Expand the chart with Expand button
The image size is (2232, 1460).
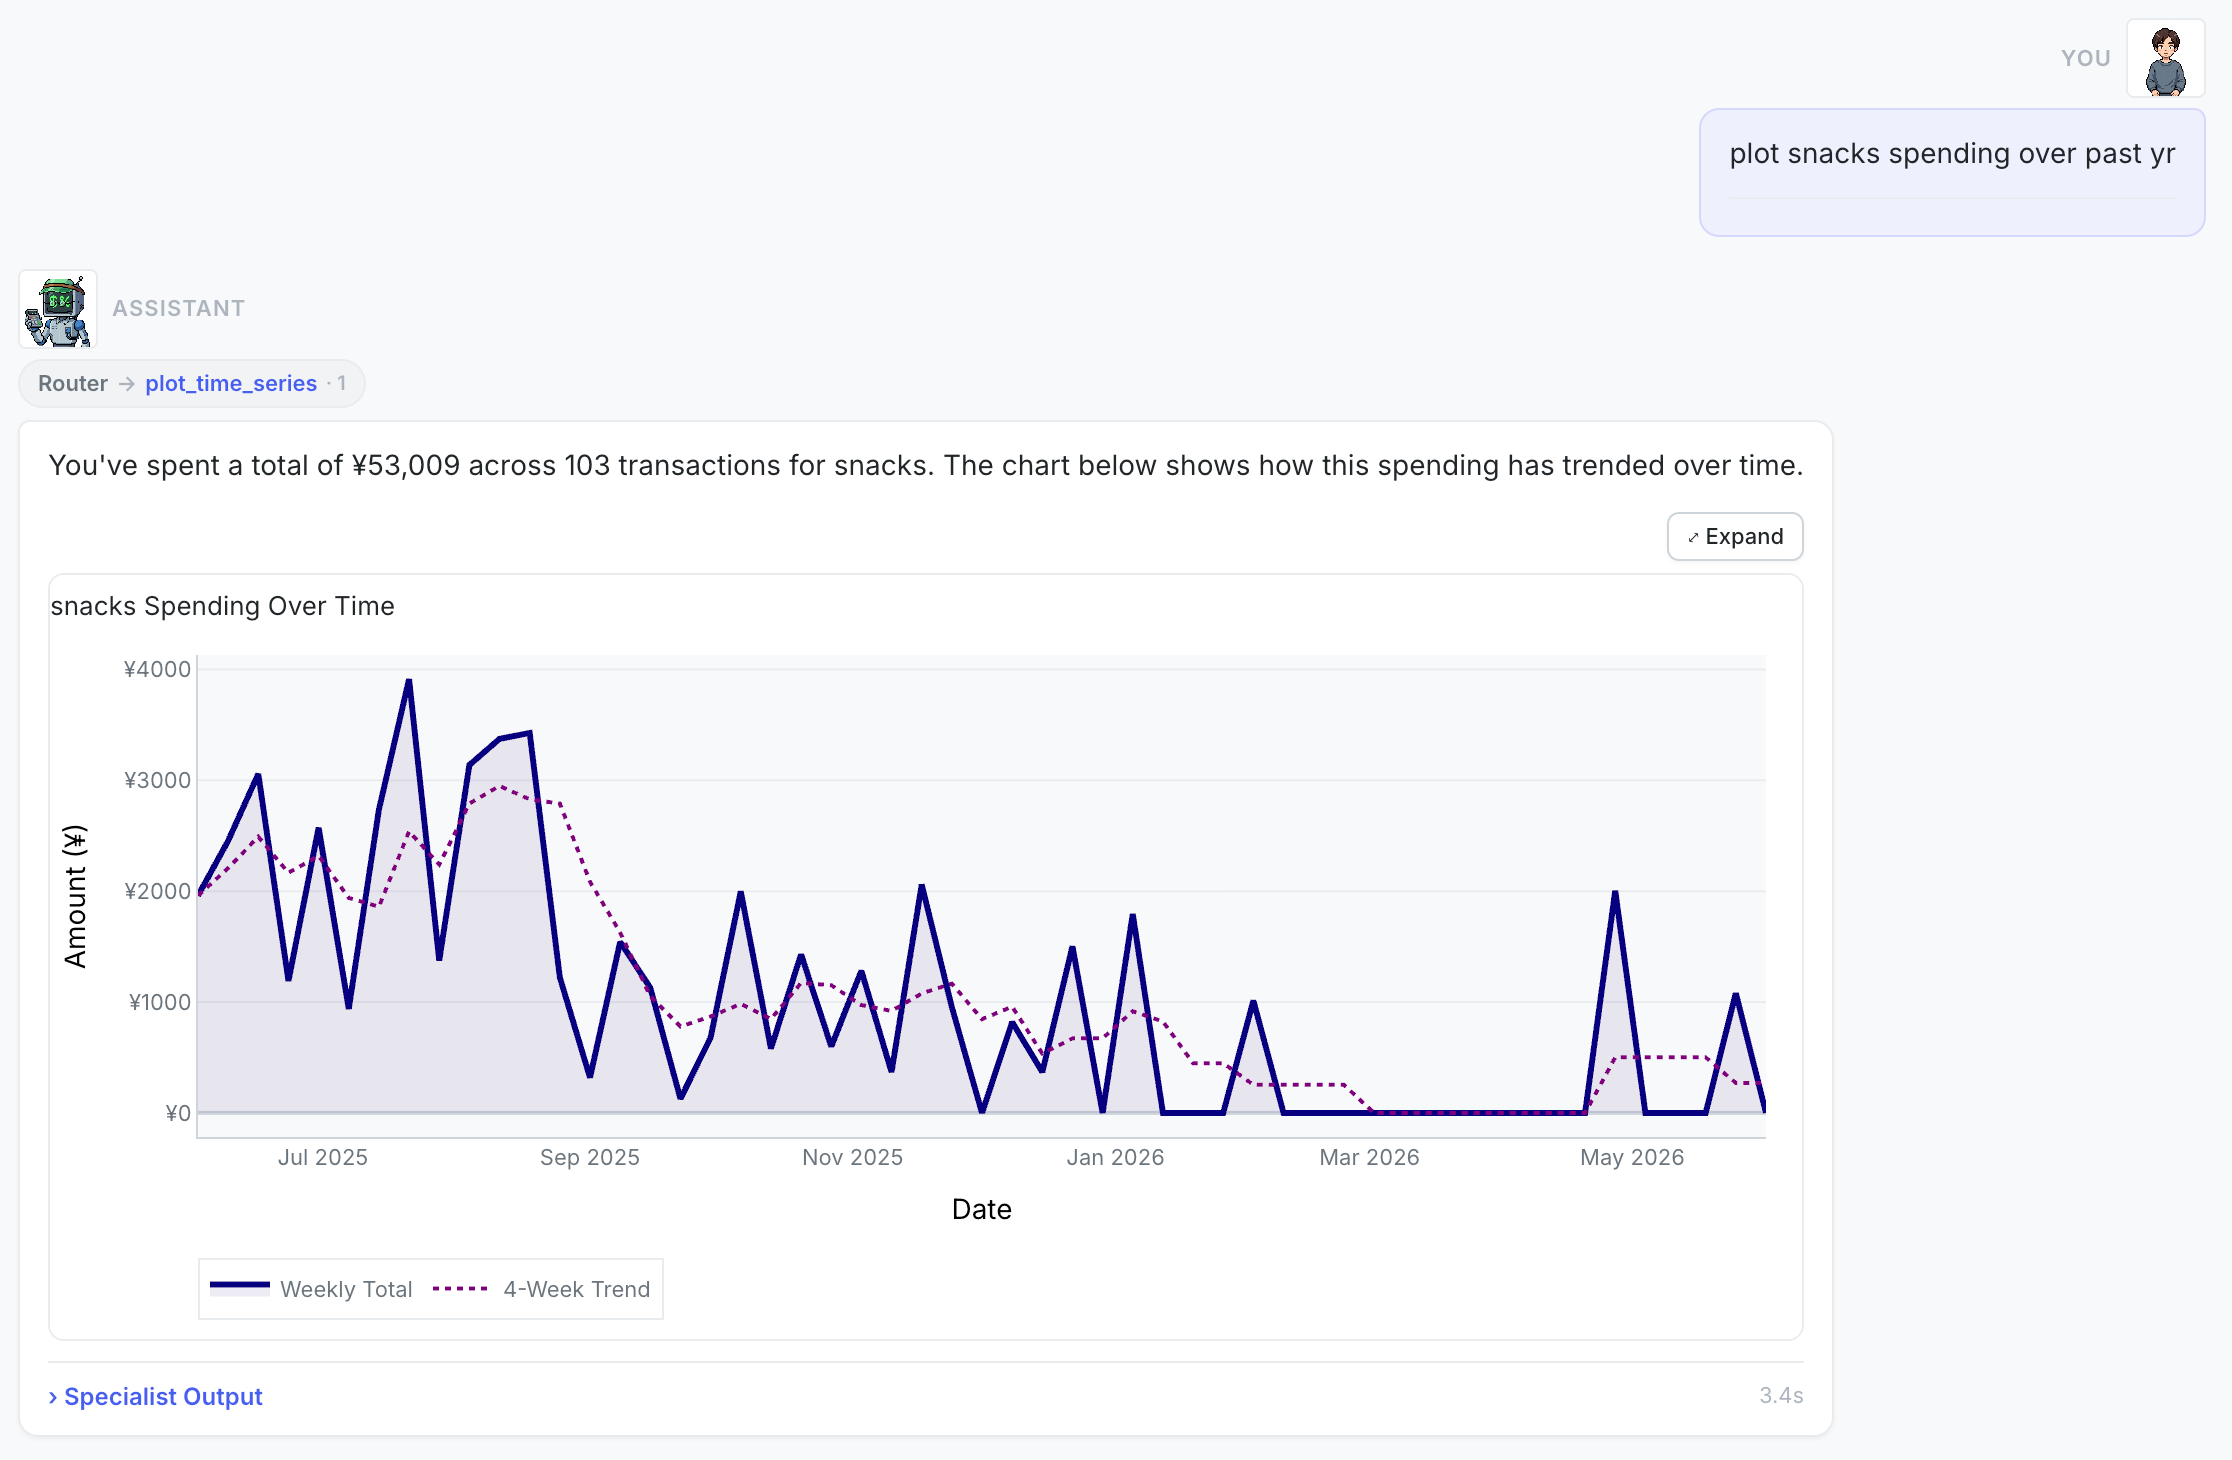[x=1735, y=537]
